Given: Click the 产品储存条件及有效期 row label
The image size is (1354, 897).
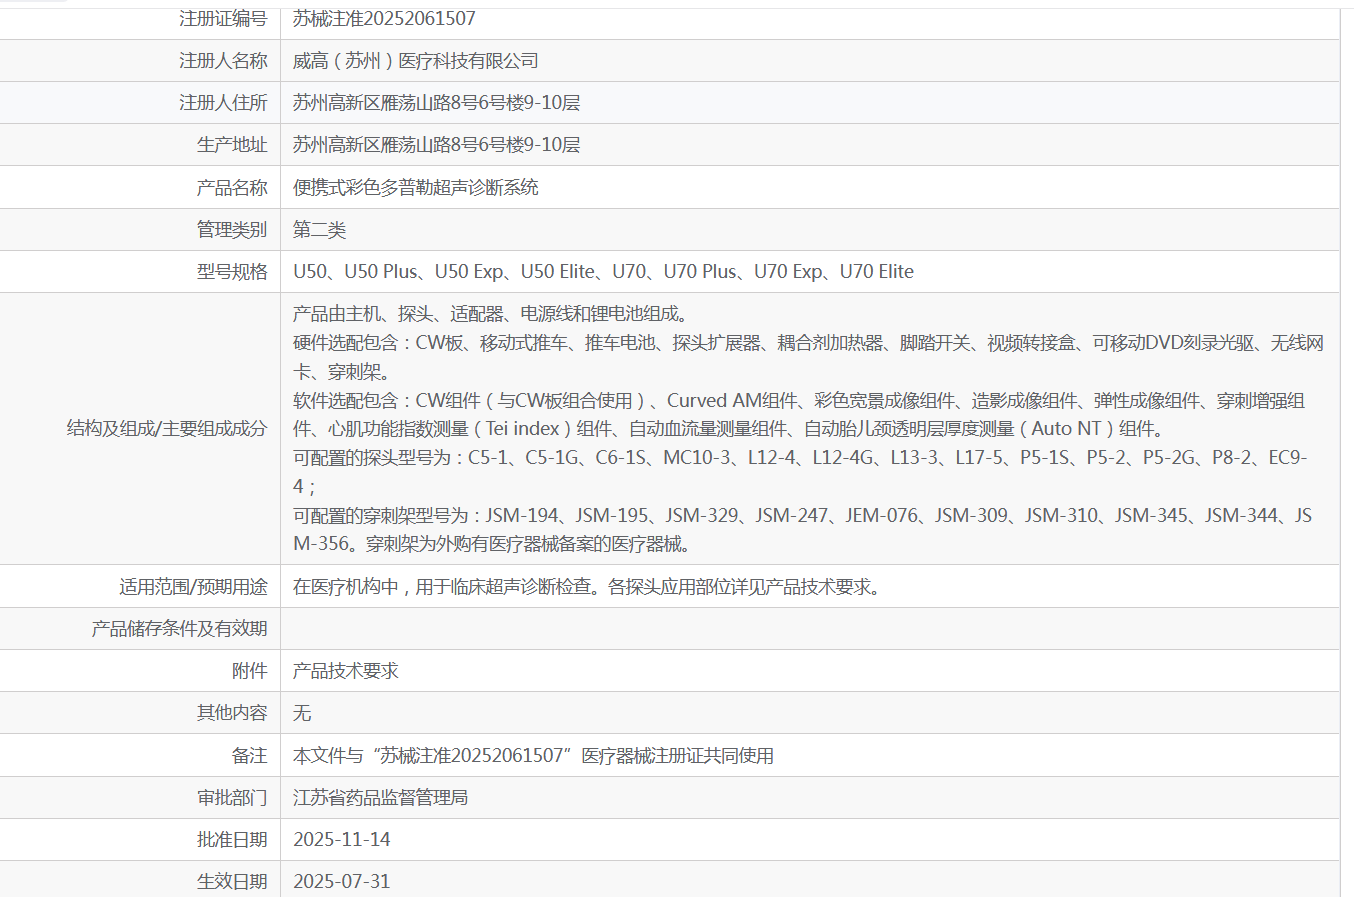Looking at the screenshot, I should (179, 629).
